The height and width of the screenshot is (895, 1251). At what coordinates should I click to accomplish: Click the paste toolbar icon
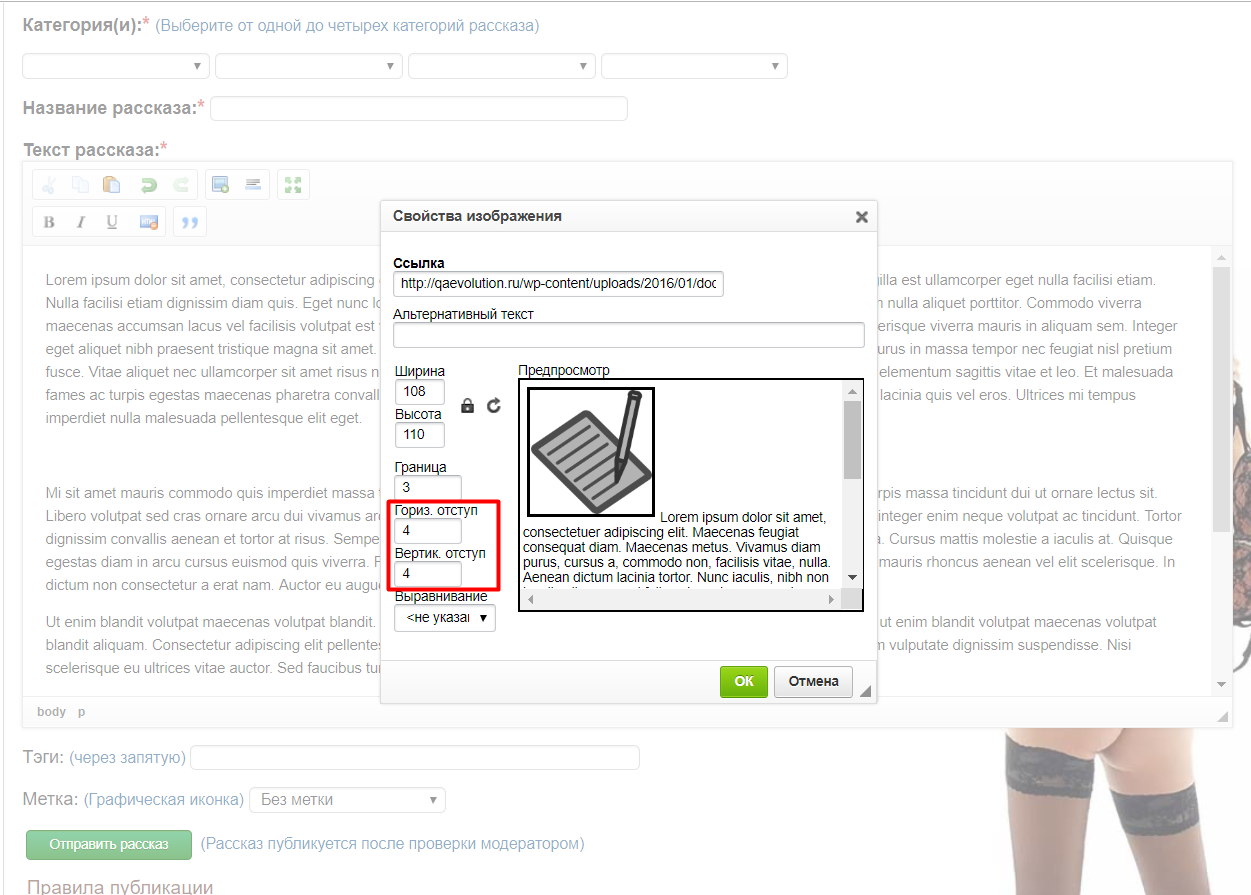[112, 185]
